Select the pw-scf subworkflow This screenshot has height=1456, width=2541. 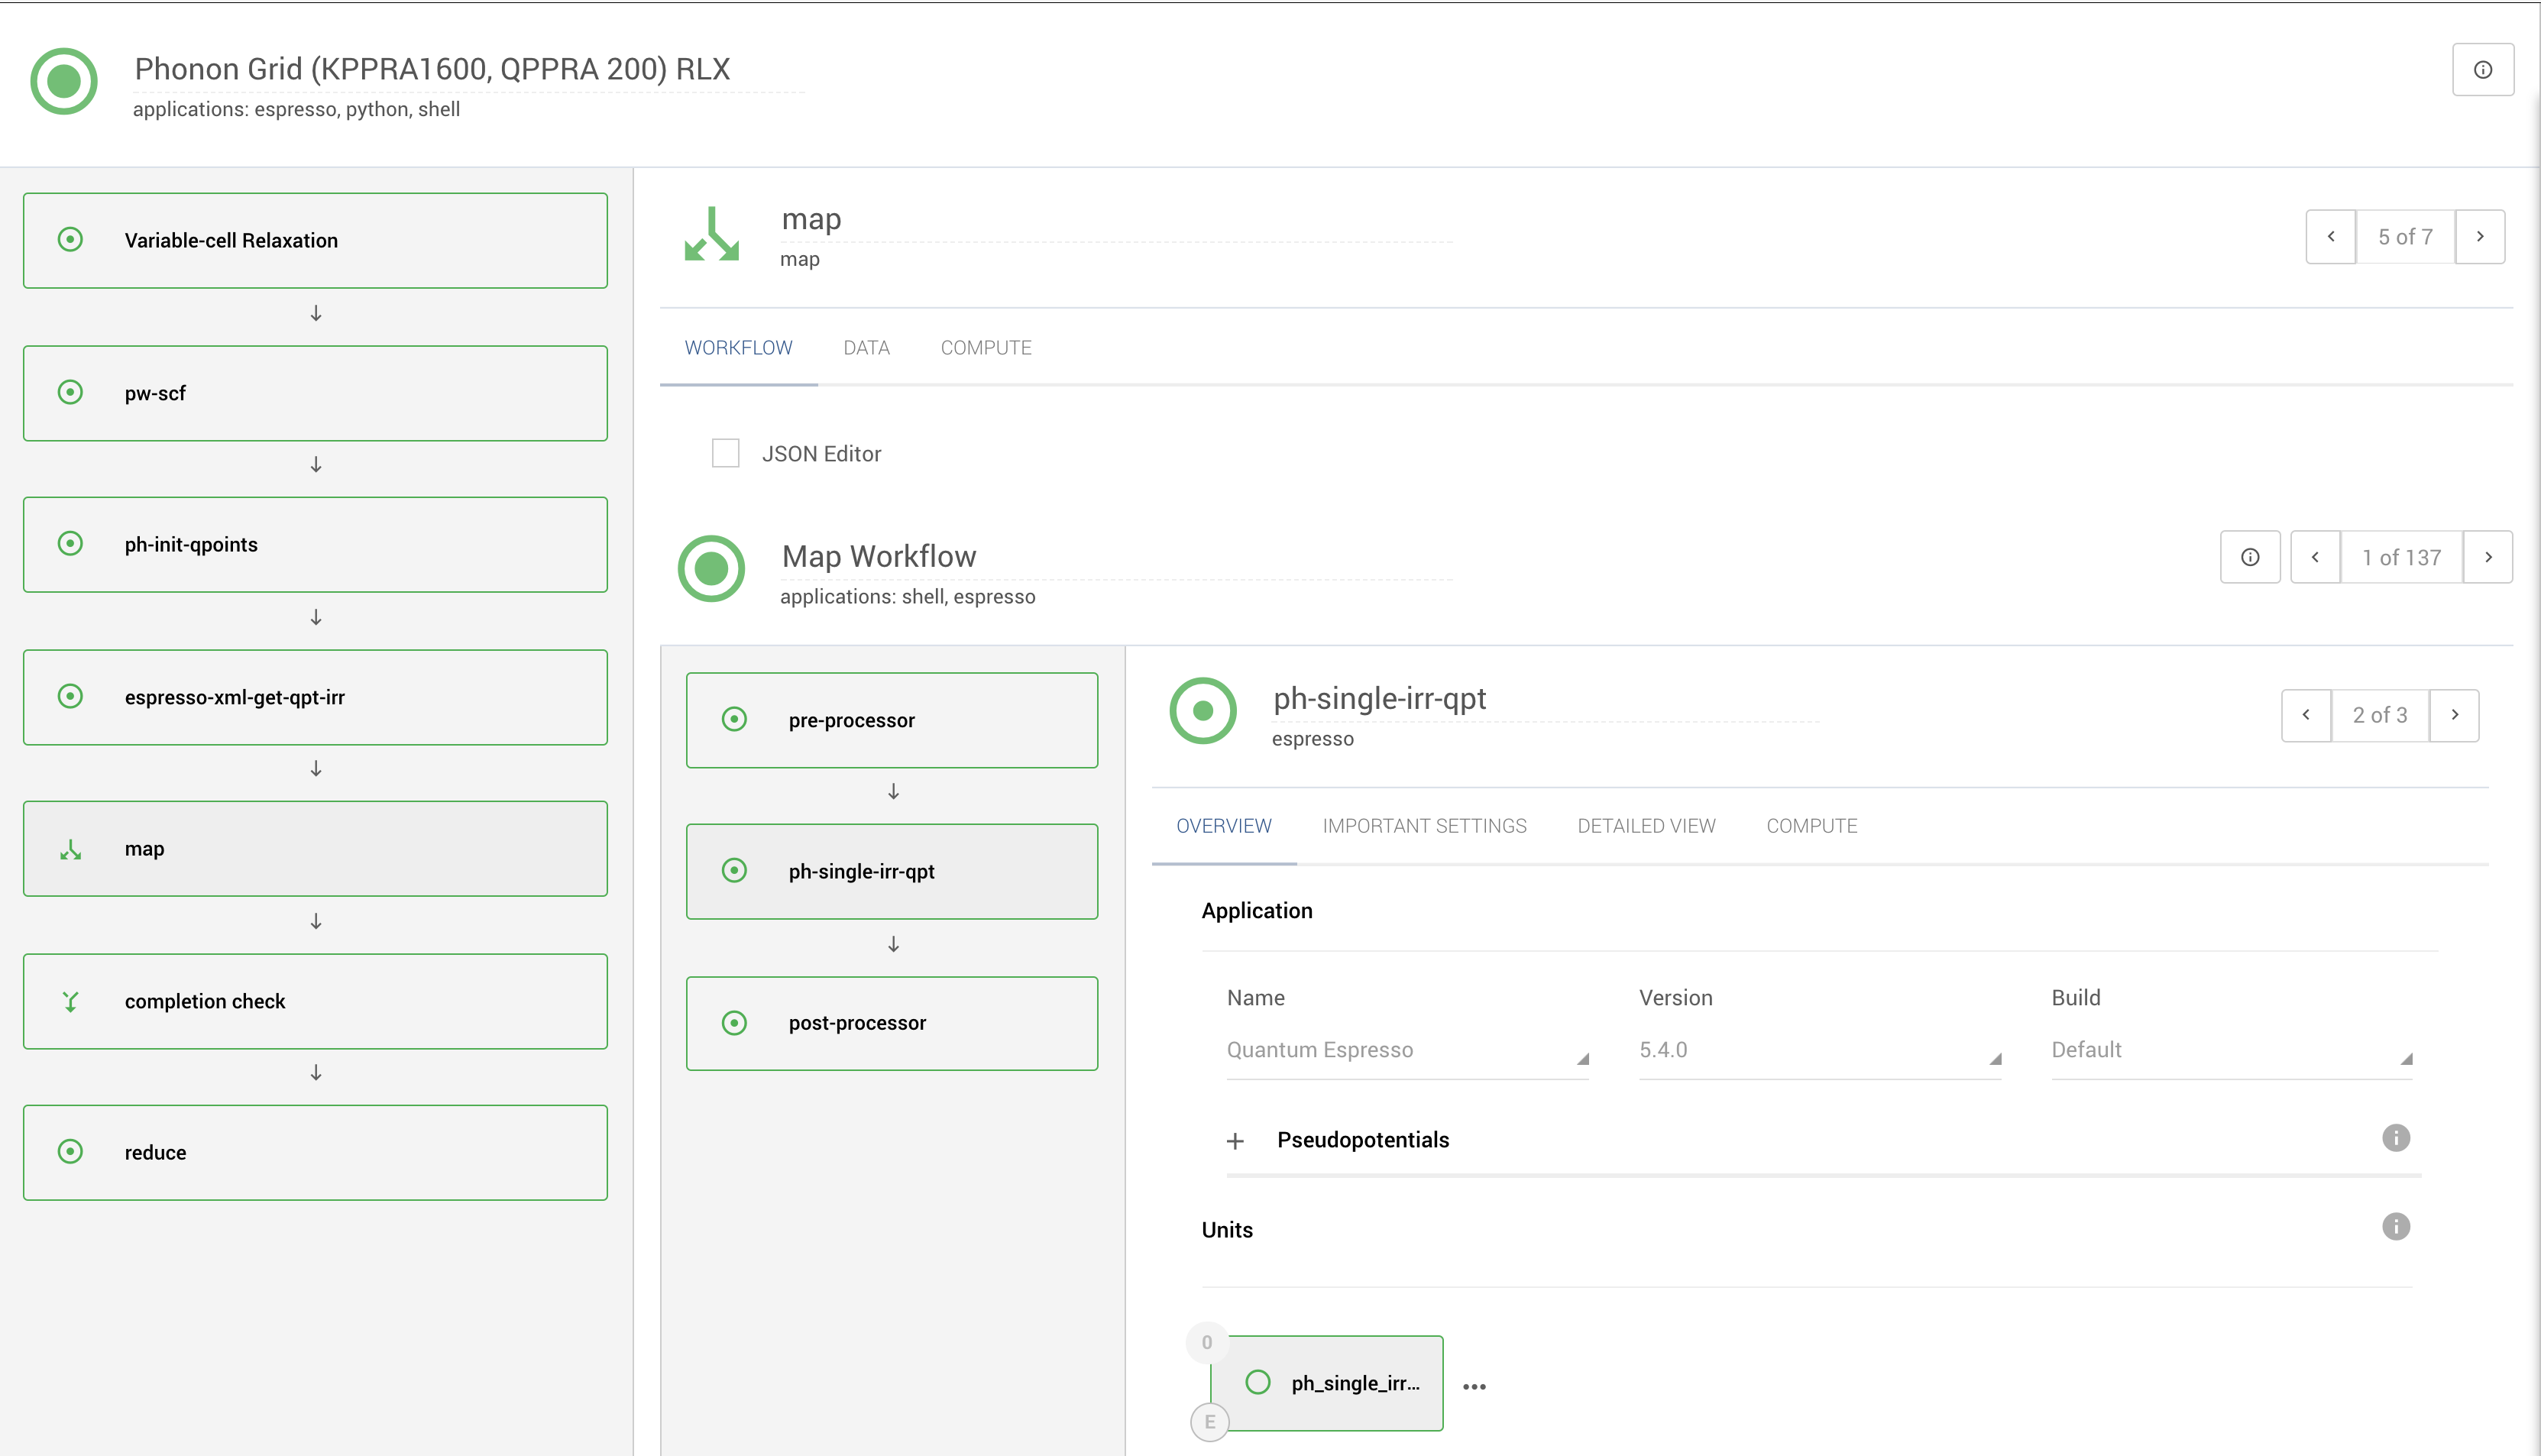[x=315, y=393]
